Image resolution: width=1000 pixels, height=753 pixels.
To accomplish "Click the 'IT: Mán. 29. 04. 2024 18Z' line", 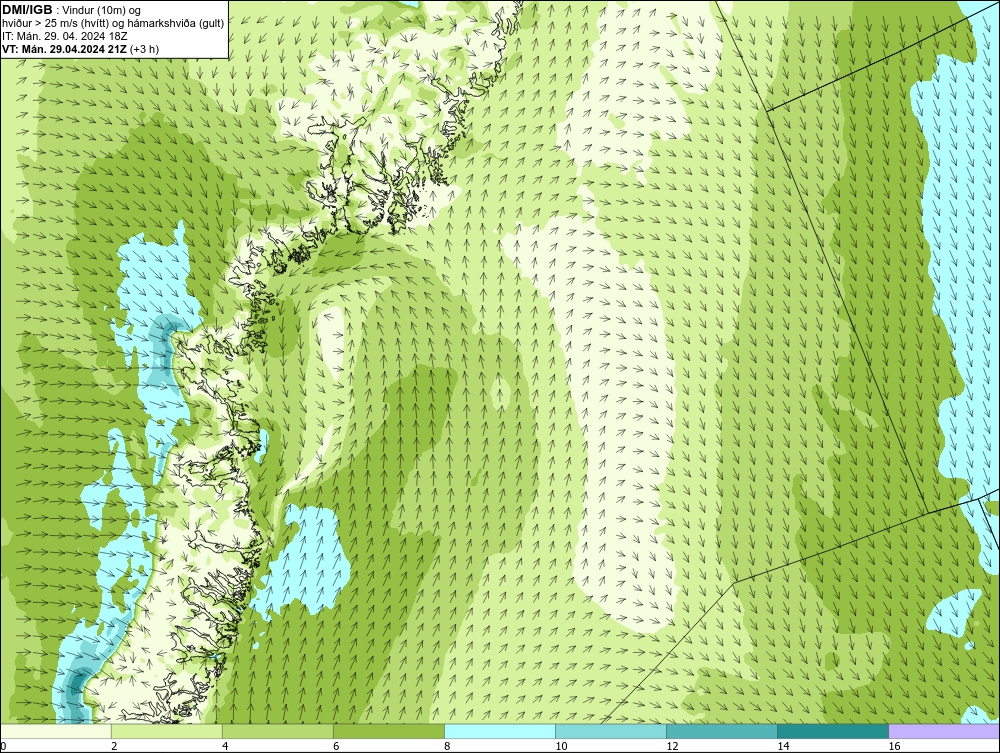I will 64,36.
